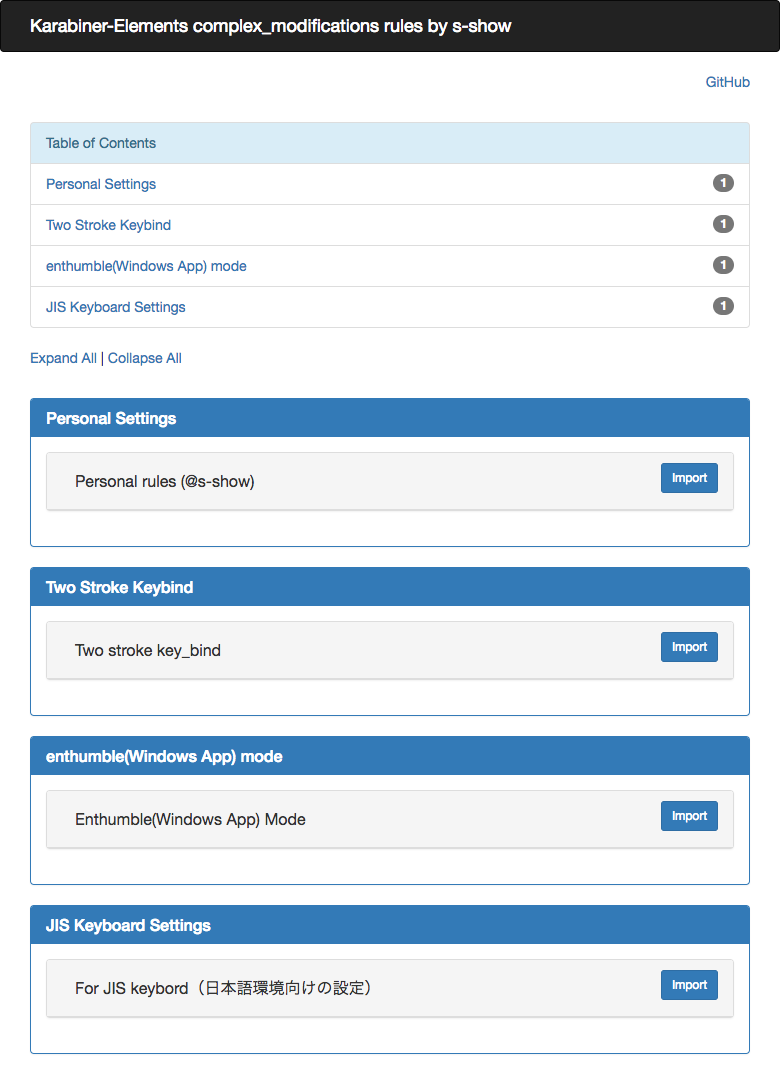780x1071 pixels.
Task: Go to enthumble(Windows App) mode in contents
Action: [146, 266]
